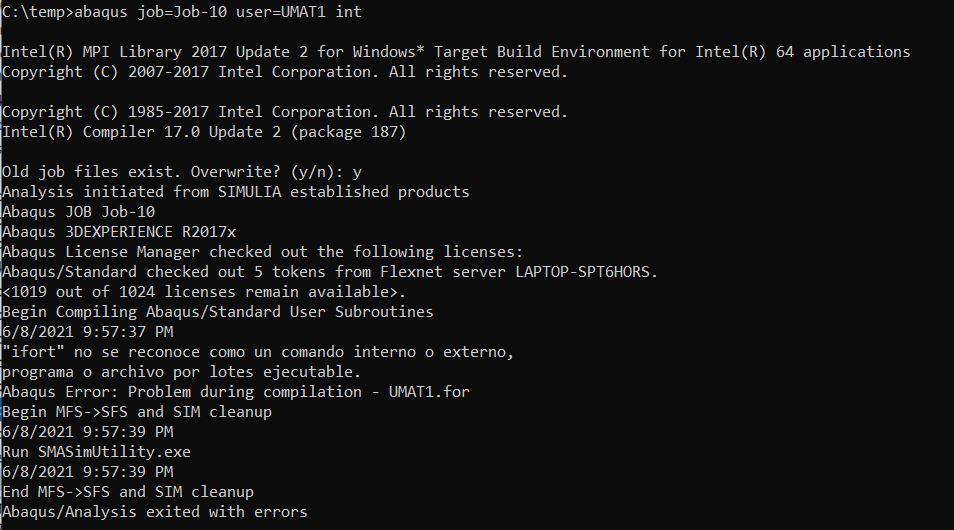954x530 pixels.
Task: Click 'Abaqus/Analysis exited with errors' line
Action: (155, 512)
